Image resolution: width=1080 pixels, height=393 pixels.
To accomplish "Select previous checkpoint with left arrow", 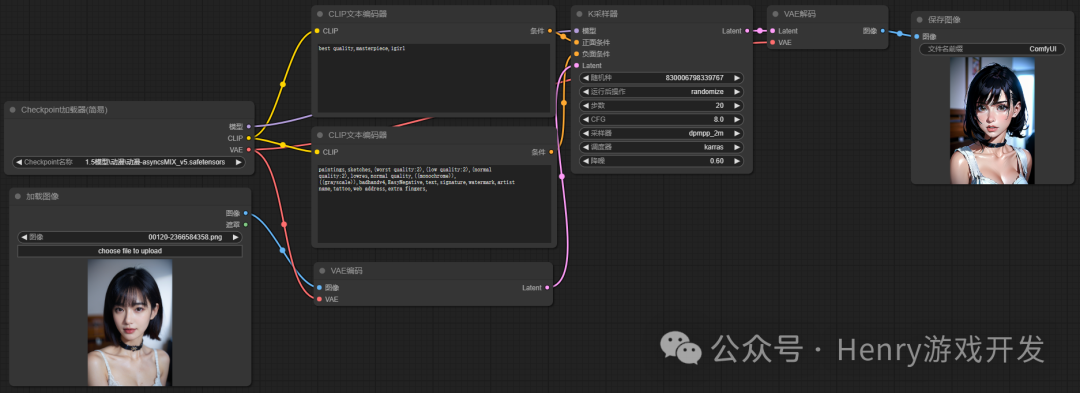I will tap(19, 162).
